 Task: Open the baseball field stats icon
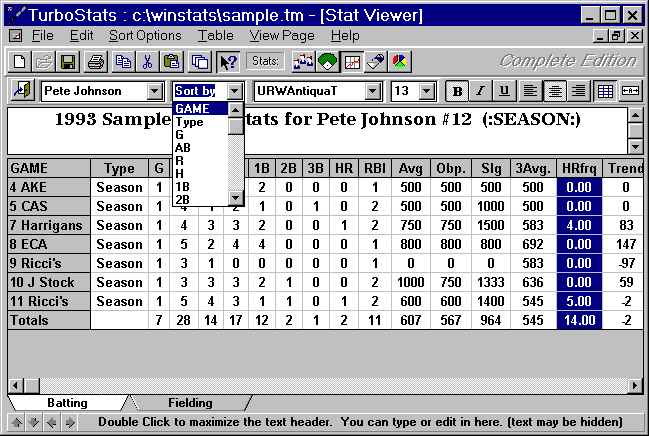coord(327,62)
